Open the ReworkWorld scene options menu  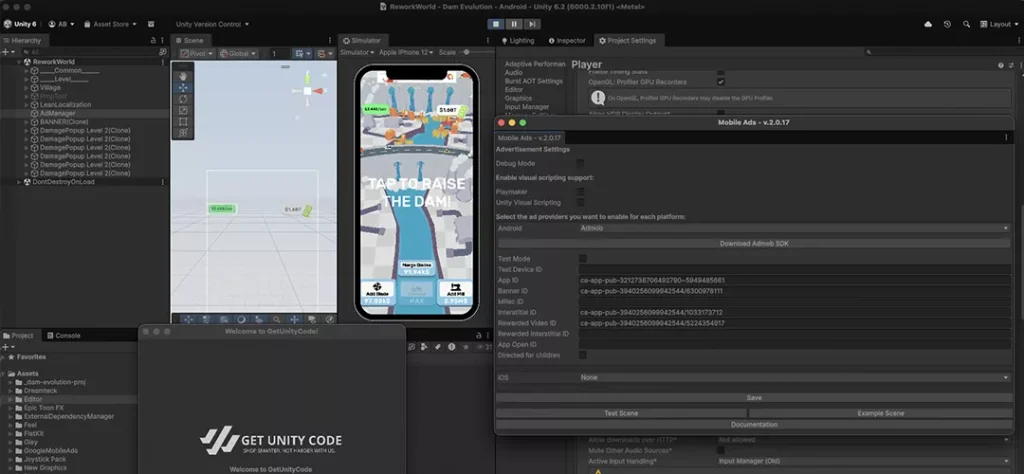coord(163,62)
